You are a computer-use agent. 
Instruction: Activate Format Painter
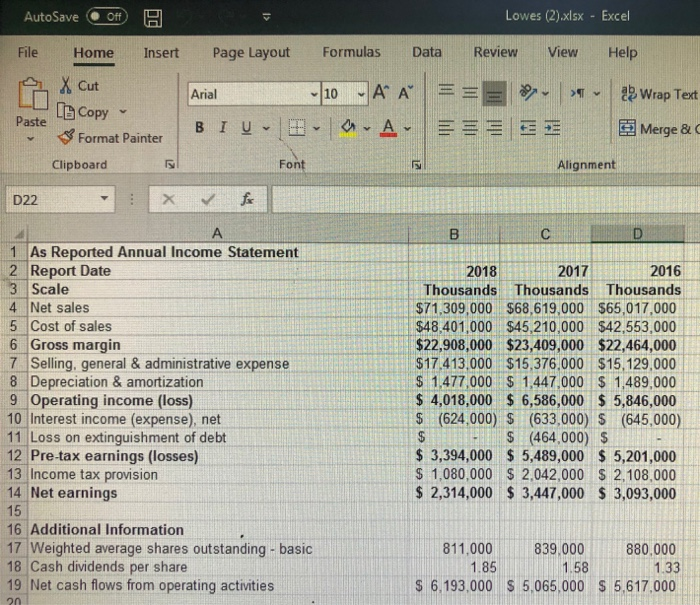point(110,138)
